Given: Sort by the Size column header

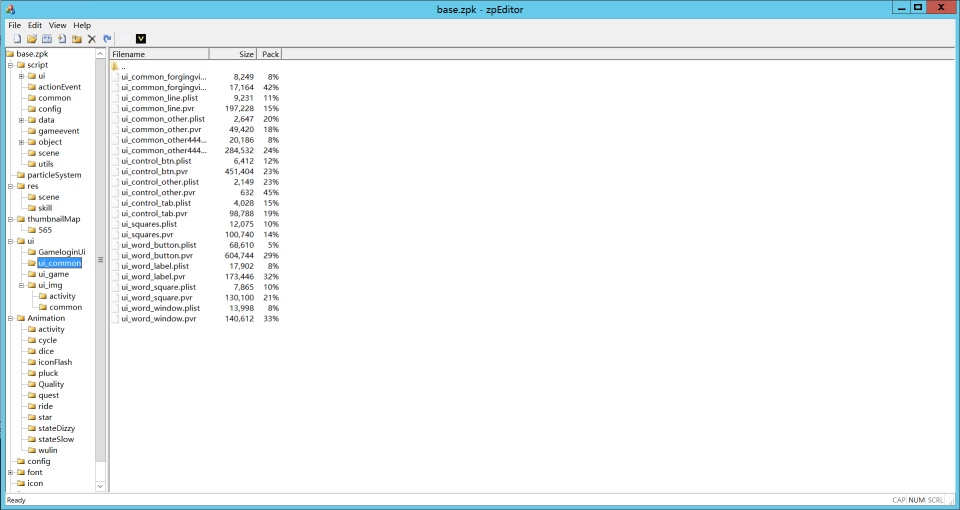Looking at the screenshot, I should (x=233, y=54).
